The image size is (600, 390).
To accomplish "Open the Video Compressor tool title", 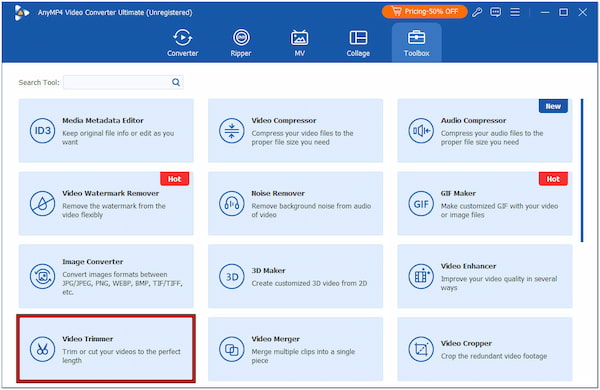I will [284, 121].
